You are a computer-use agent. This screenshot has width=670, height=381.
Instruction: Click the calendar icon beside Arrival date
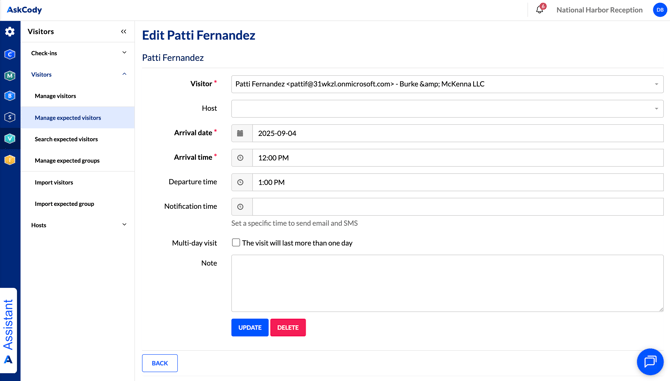(241, 133)
